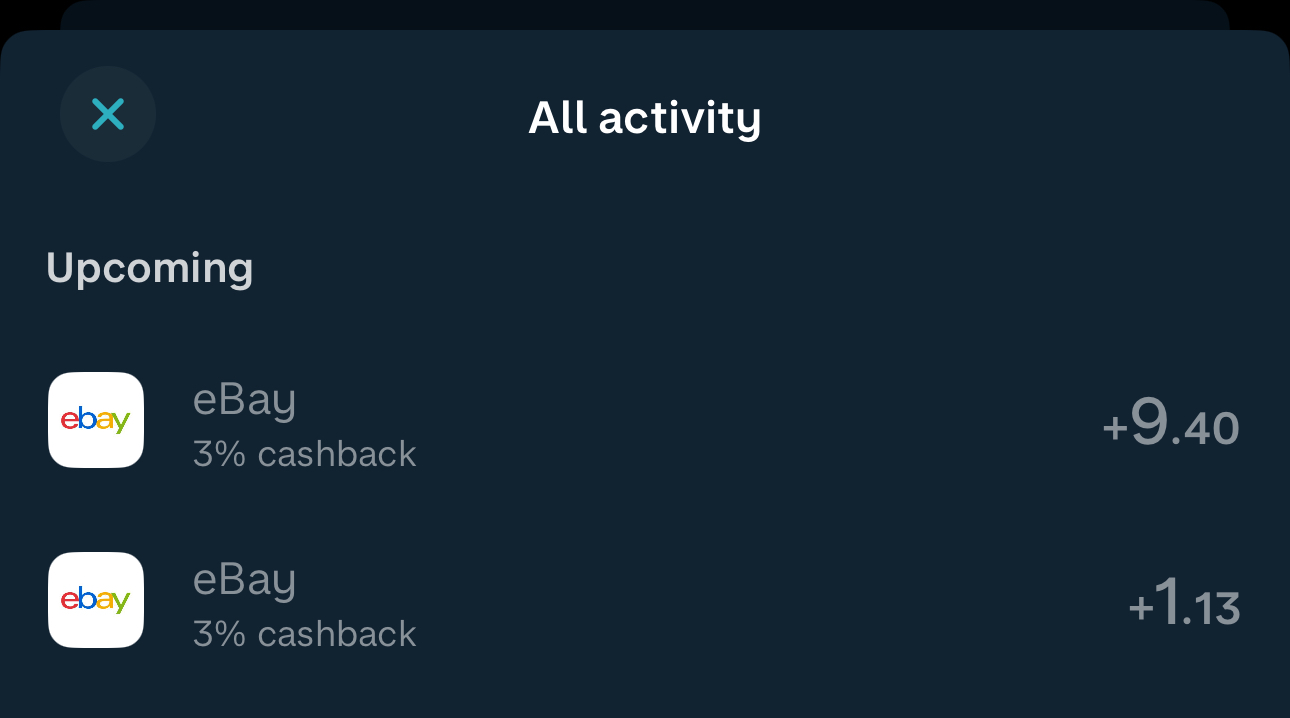This screenshot has height=718, width=1290.
Task: Tap the +9.40 cashback amount
Action: point(1170,426)
